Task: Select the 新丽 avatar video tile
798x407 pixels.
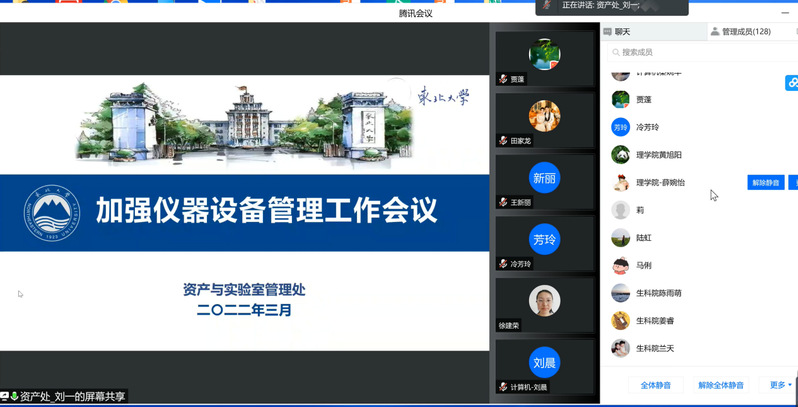Action: (x=545, y=182)
